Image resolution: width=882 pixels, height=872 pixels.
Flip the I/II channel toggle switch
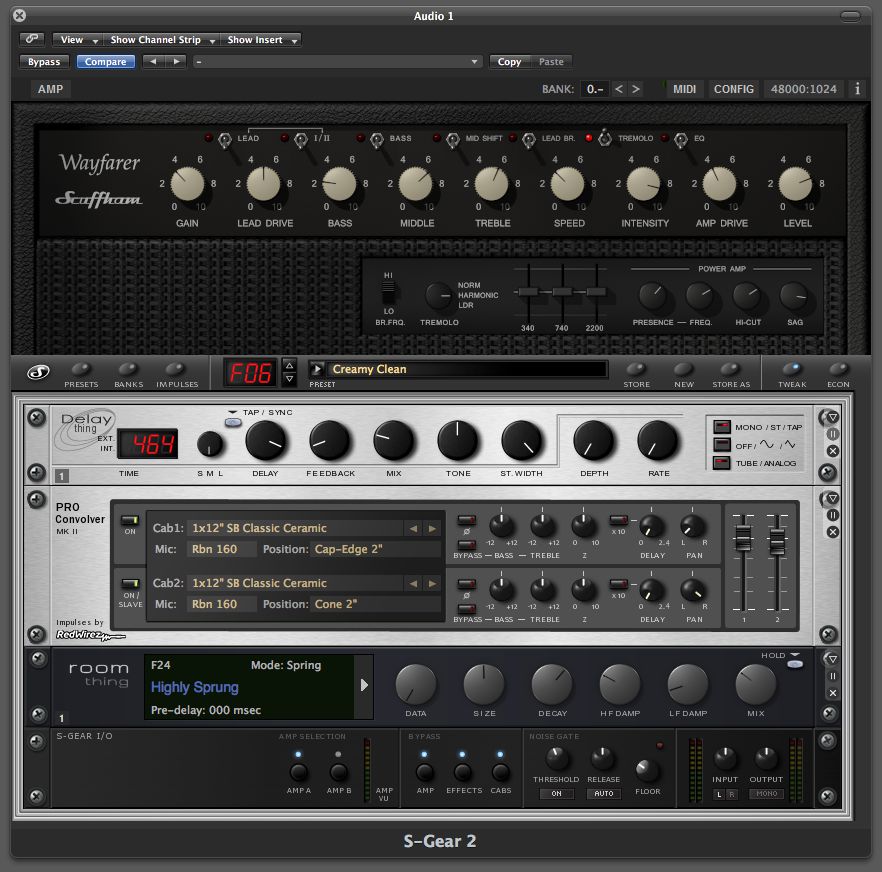point(301,140)
